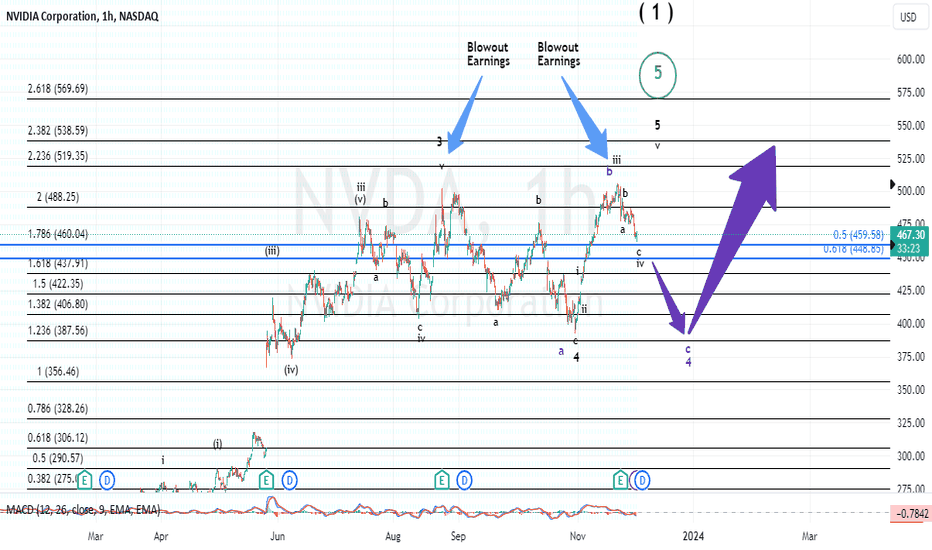Click the 600.00 price axis label
The width and height of the screenshot is (932, 550).
911,59
